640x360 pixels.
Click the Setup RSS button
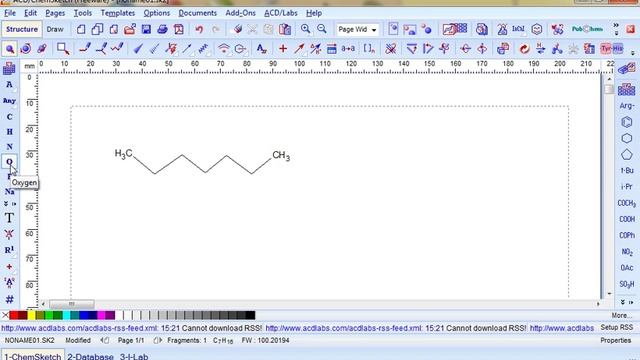pos(616,328)
